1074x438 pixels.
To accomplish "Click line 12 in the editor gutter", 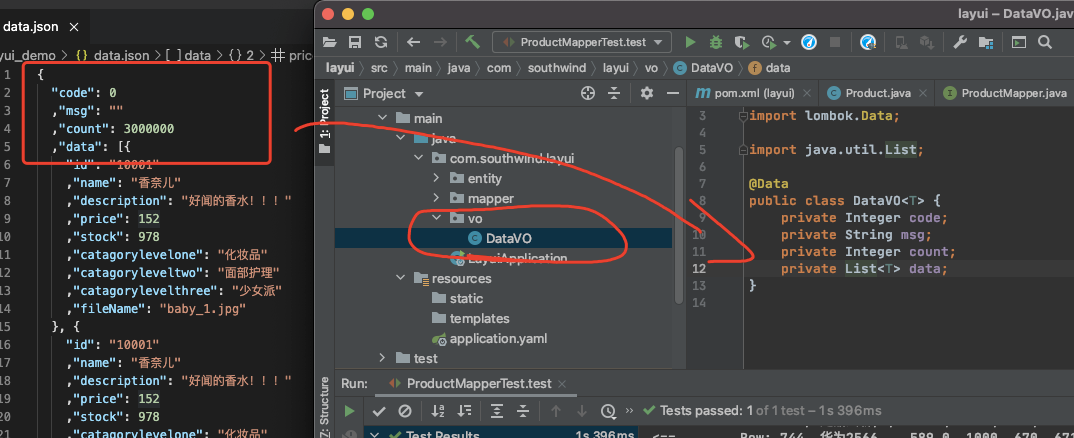I will 698,269.
